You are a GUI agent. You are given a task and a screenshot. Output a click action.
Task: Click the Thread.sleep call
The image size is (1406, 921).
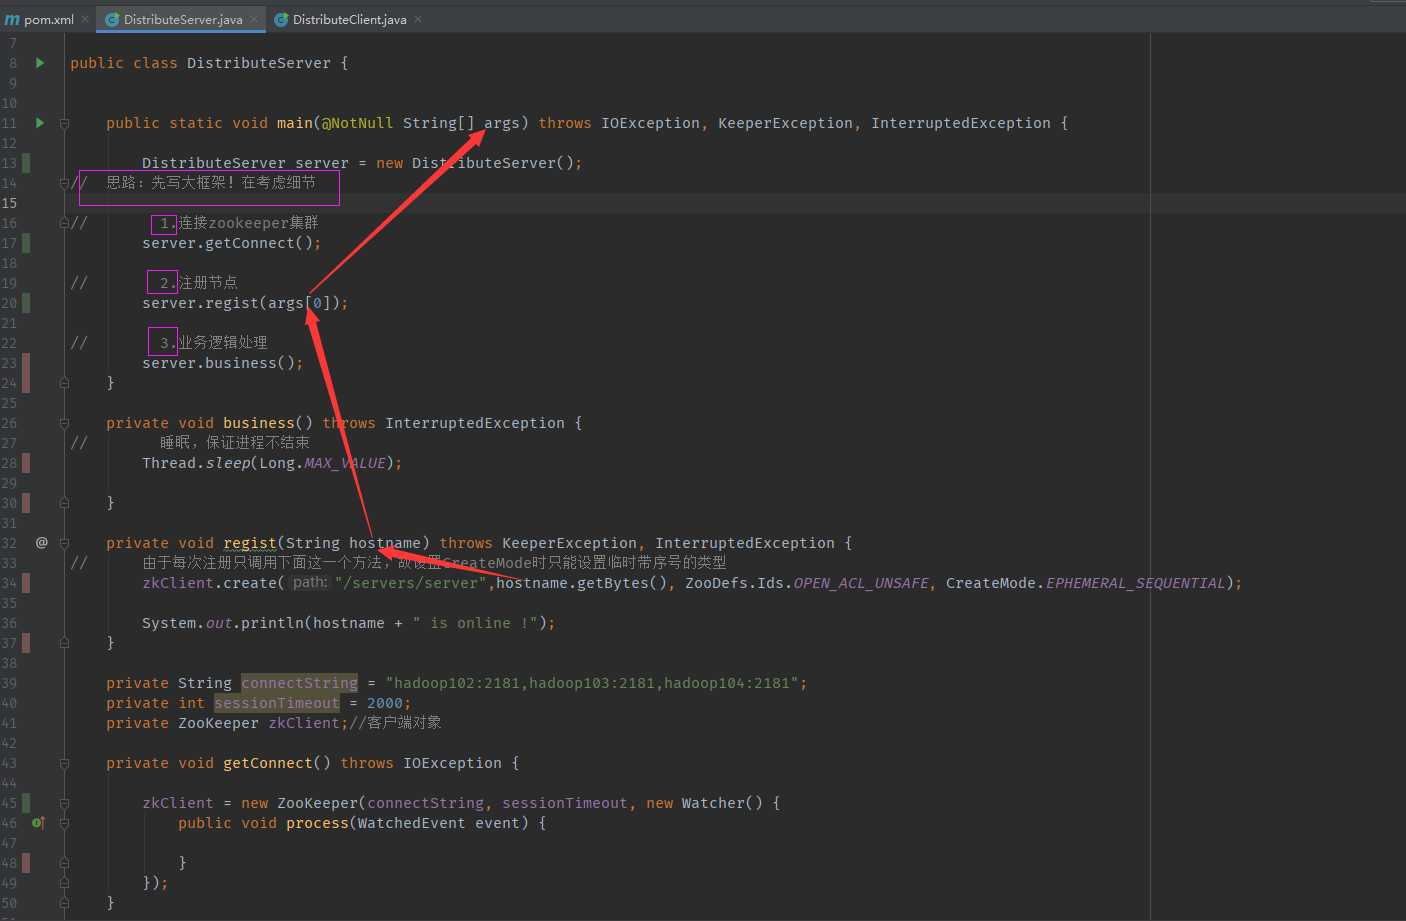196,462
